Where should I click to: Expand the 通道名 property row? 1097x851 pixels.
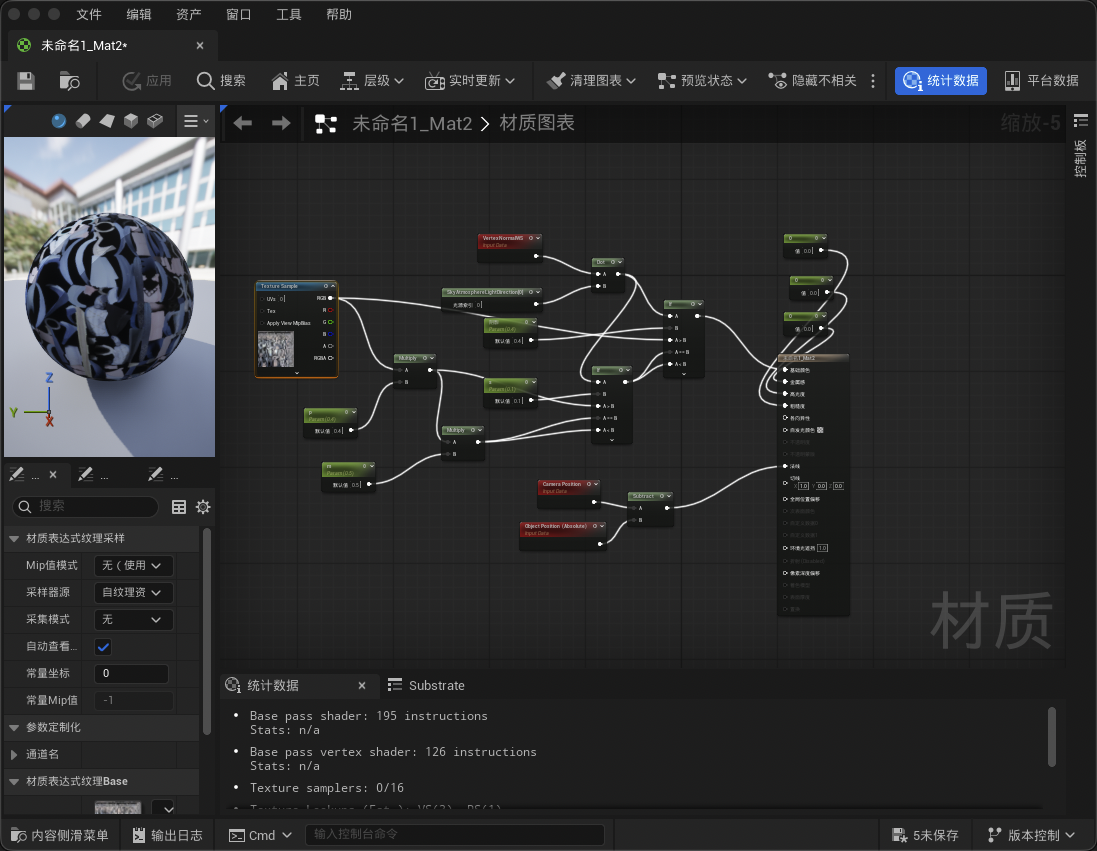click(x=14, y=754)
